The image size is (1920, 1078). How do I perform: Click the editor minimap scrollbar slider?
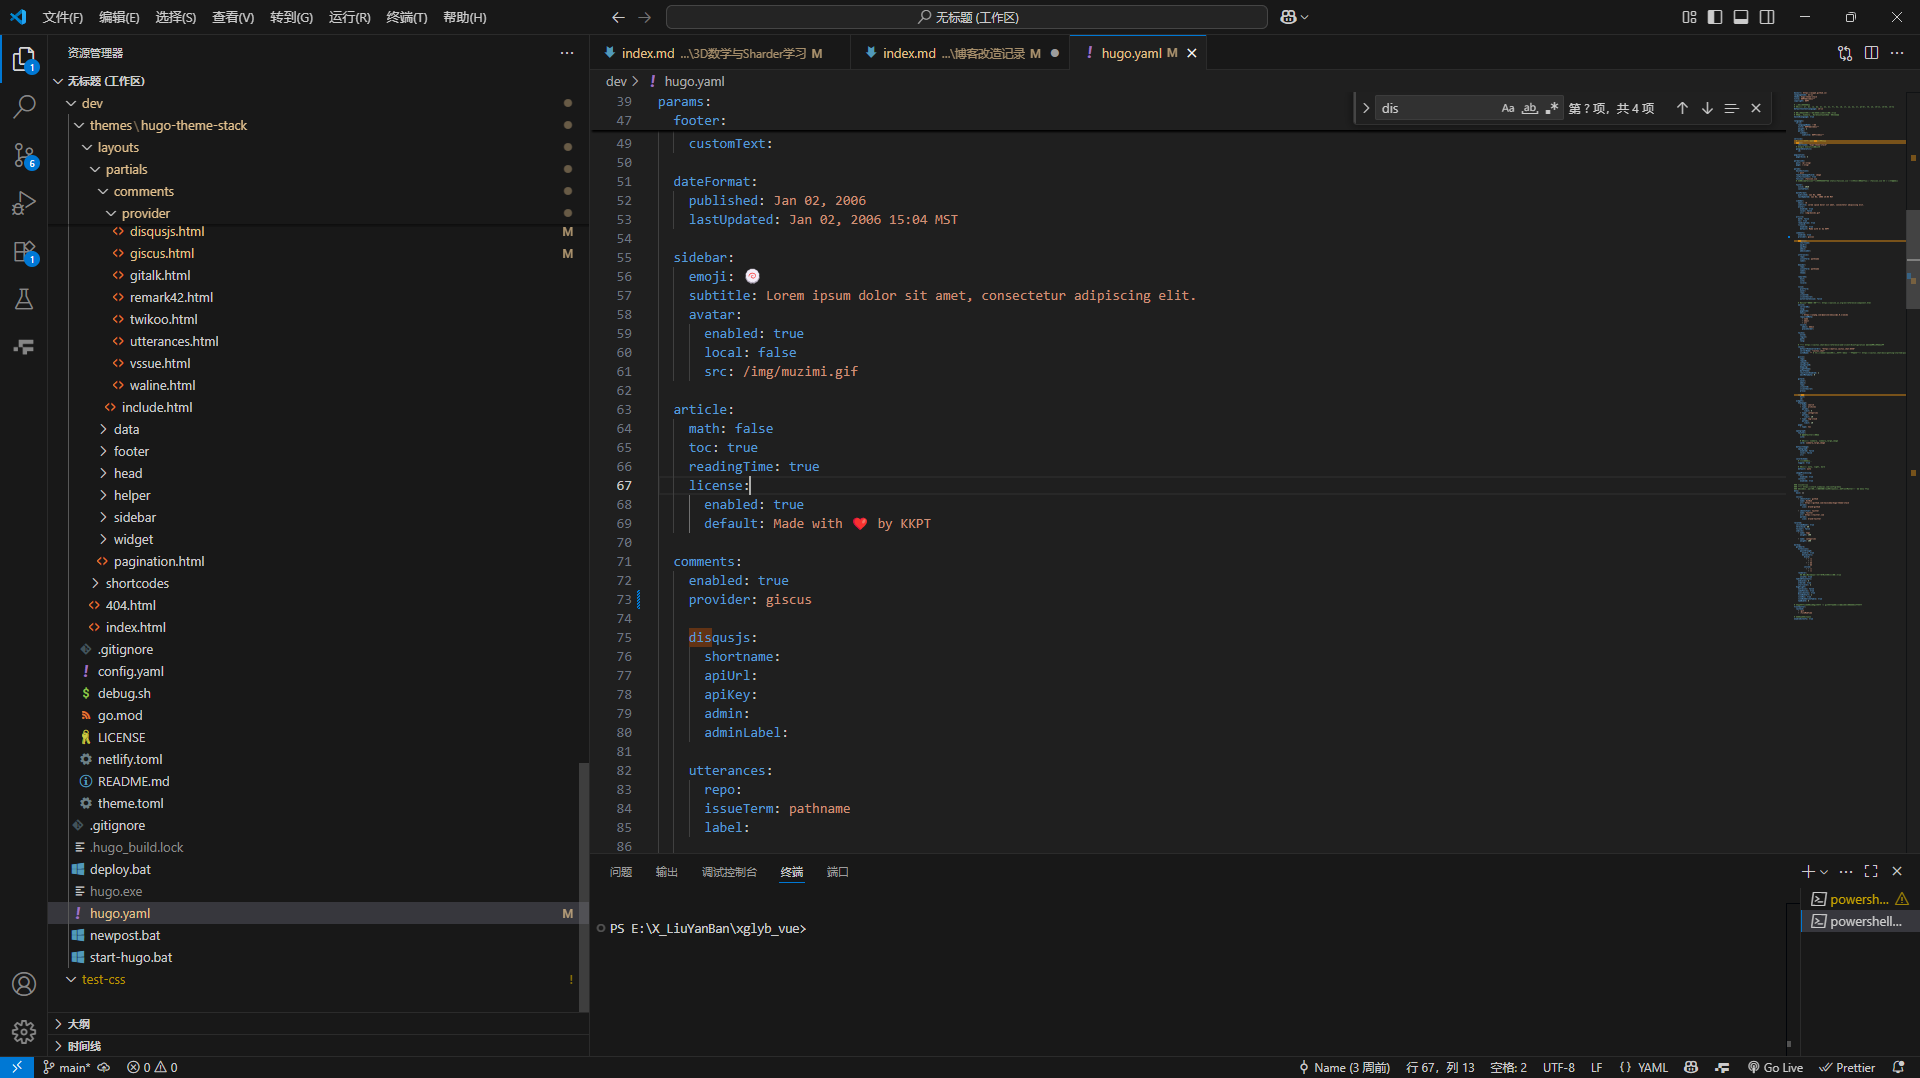pyautogui.click(x=1912, y=260)
